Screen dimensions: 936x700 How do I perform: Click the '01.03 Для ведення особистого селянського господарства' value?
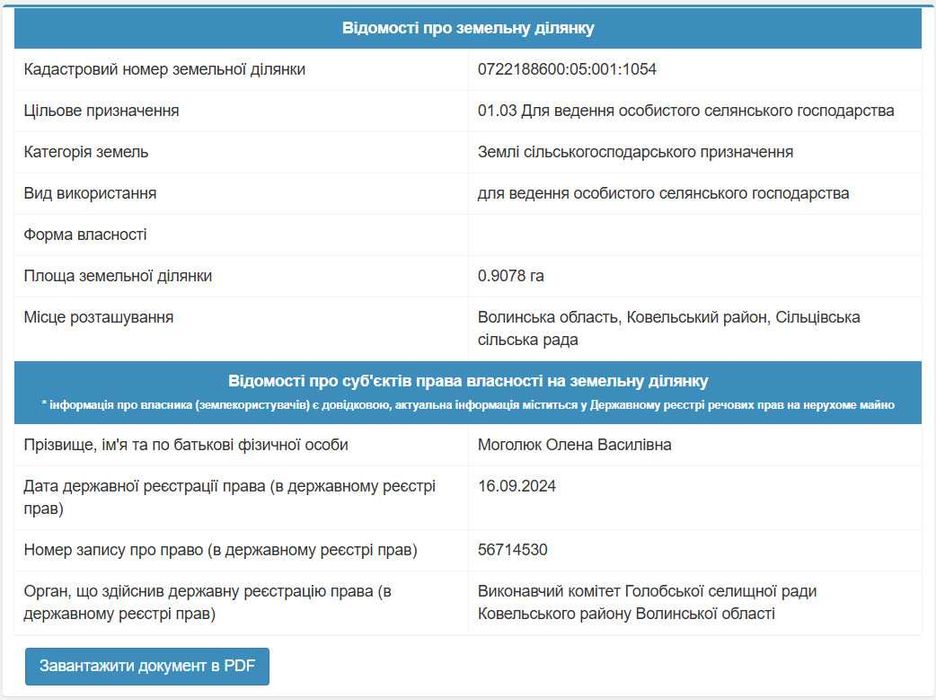point(686,110)
